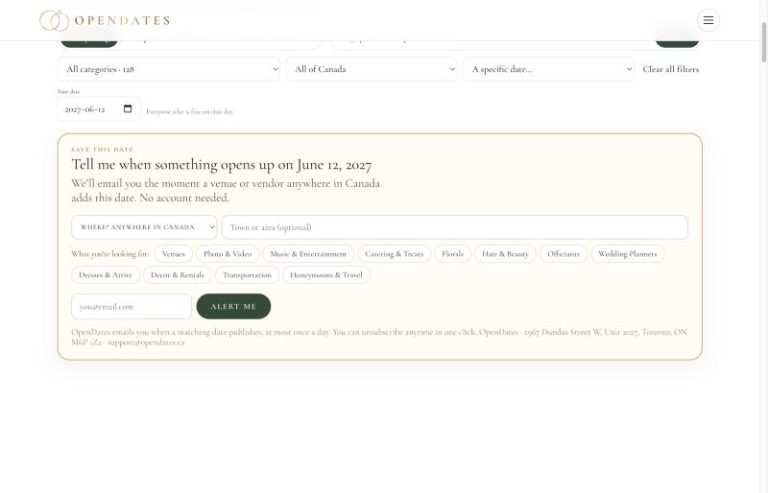Toggle the Dresses & Attire chip

[x=105, y=275]
